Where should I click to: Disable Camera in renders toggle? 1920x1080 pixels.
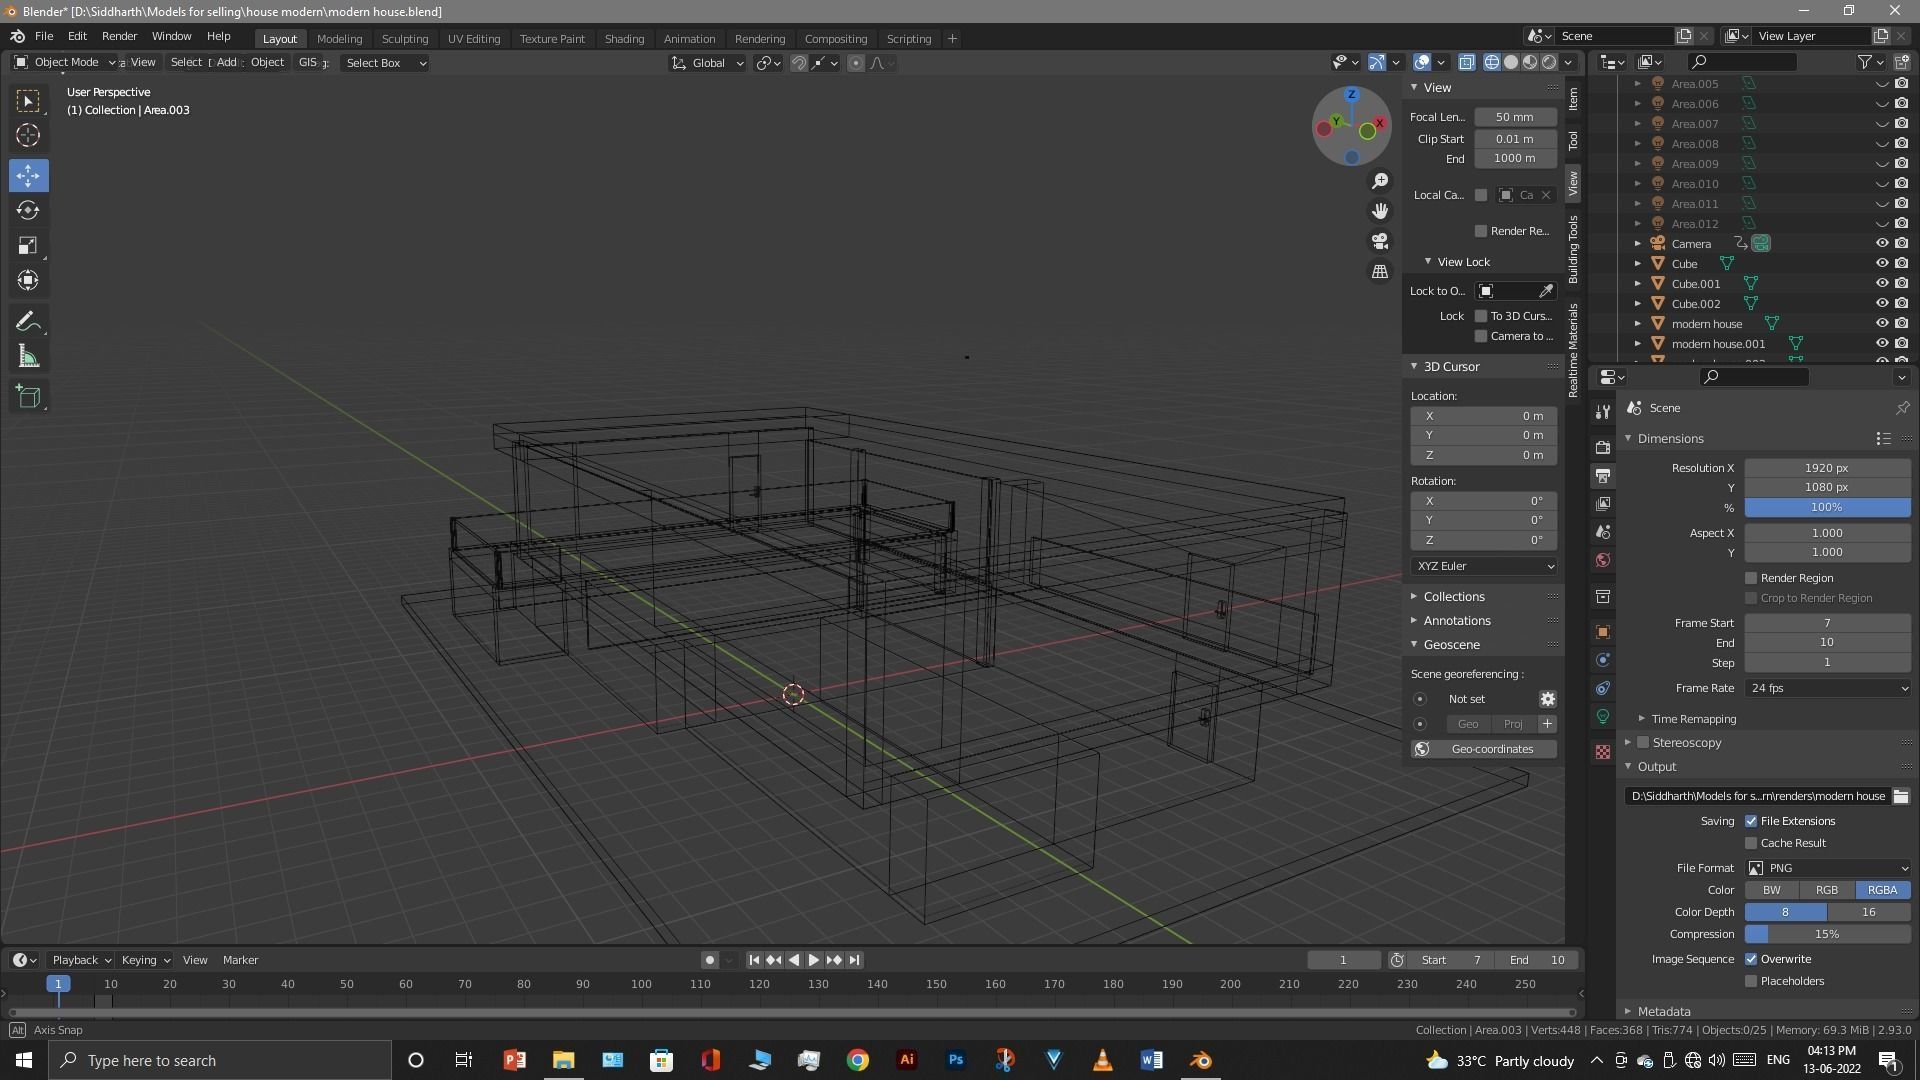point(1901,244)
